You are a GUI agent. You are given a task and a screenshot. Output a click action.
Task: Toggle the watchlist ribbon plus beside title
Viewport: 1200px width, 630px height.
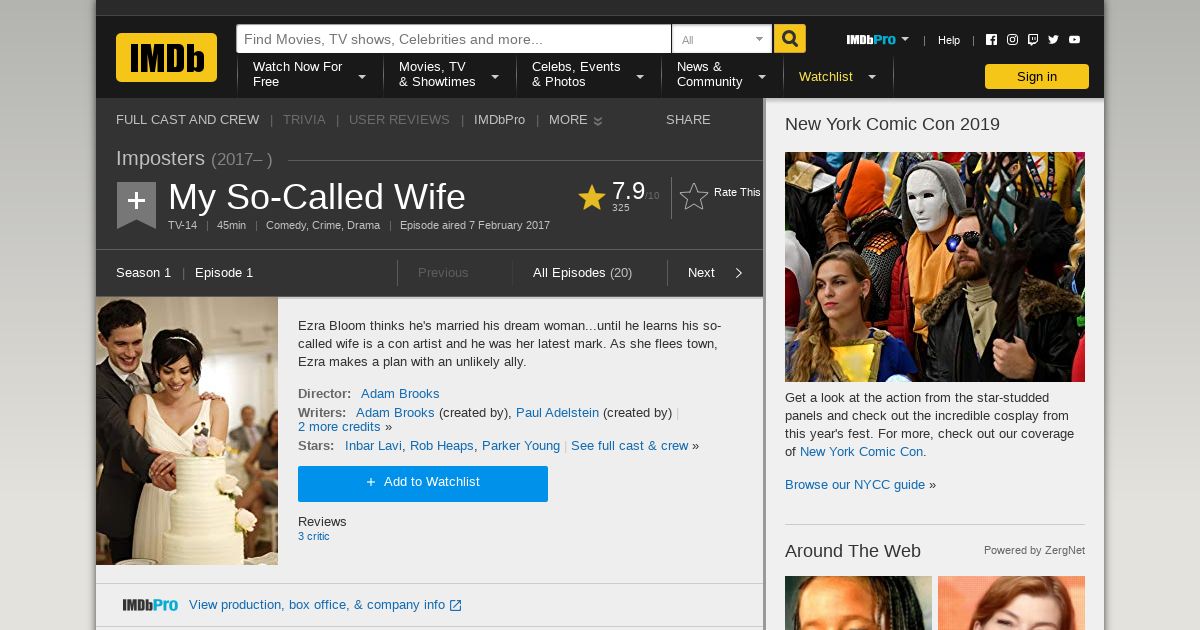pyautogui.click(x=136, y=204)
